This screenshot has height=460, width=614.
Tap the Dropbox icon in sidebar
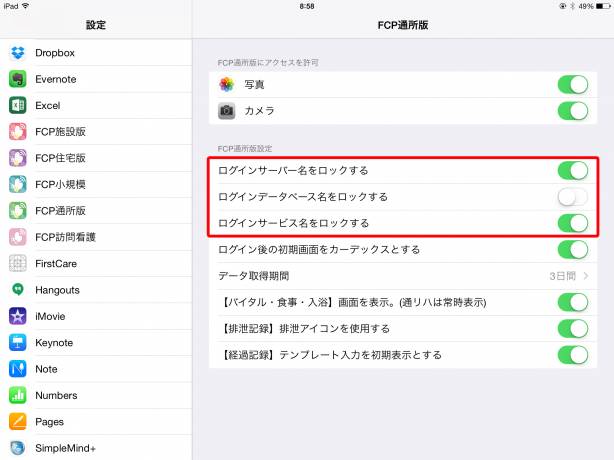[x=17, y=53]
